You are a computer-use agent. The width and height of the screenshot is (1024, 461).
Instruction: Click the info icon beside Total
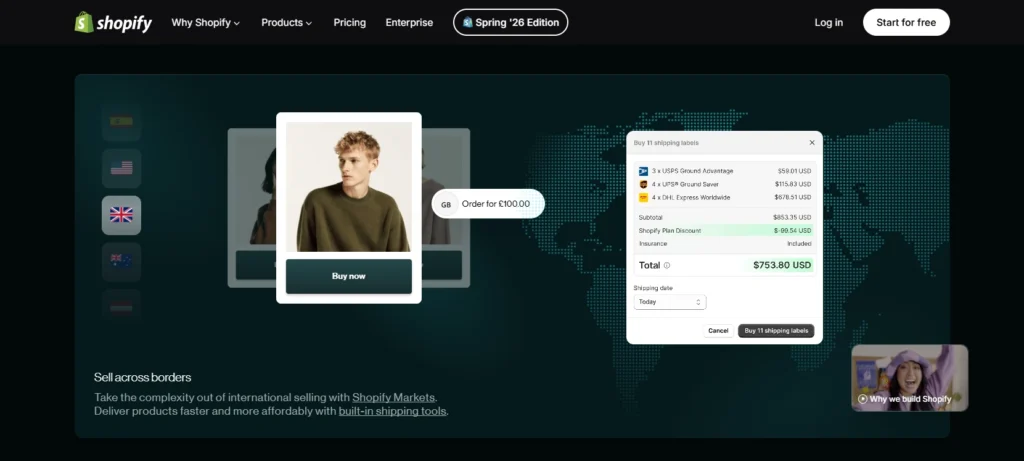pos(667,266)
